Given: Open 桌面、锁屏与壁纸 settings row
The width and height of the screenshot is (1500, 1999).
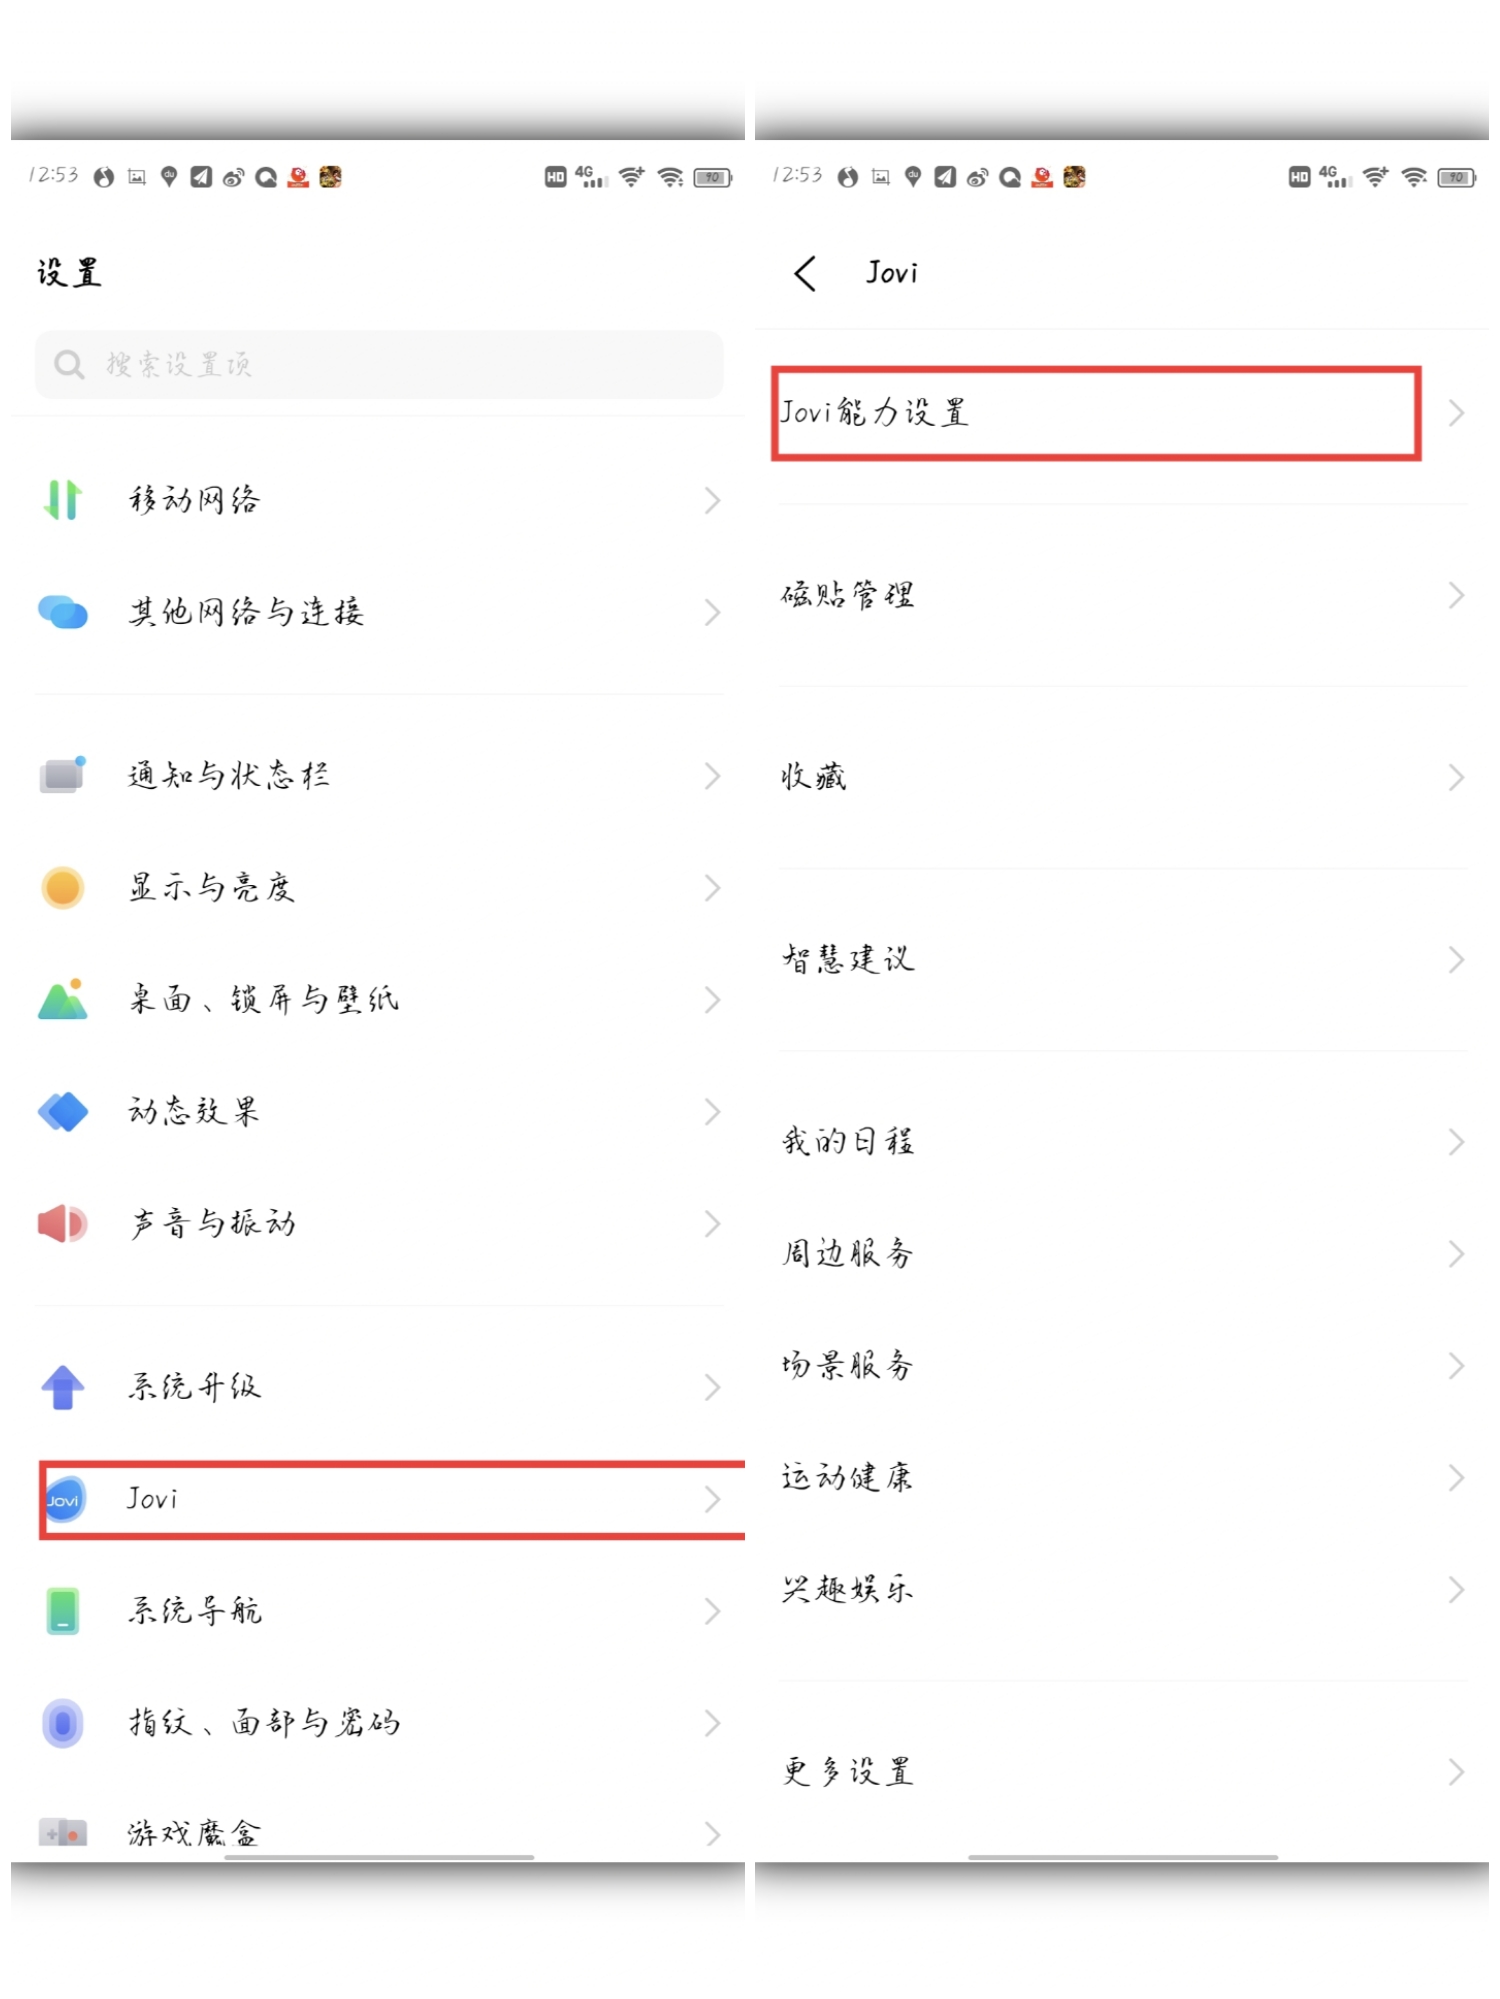Looking at the screenshot, I should 378,1000.
